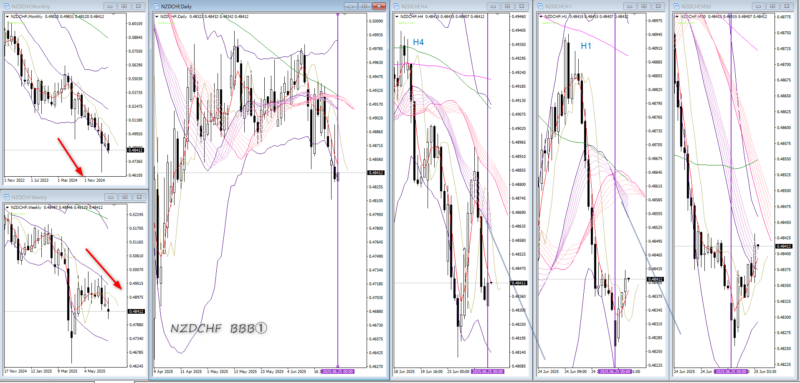
Task: Select the 'NZDCHF BBB①' text label on Daily chart
Action: 218,328
